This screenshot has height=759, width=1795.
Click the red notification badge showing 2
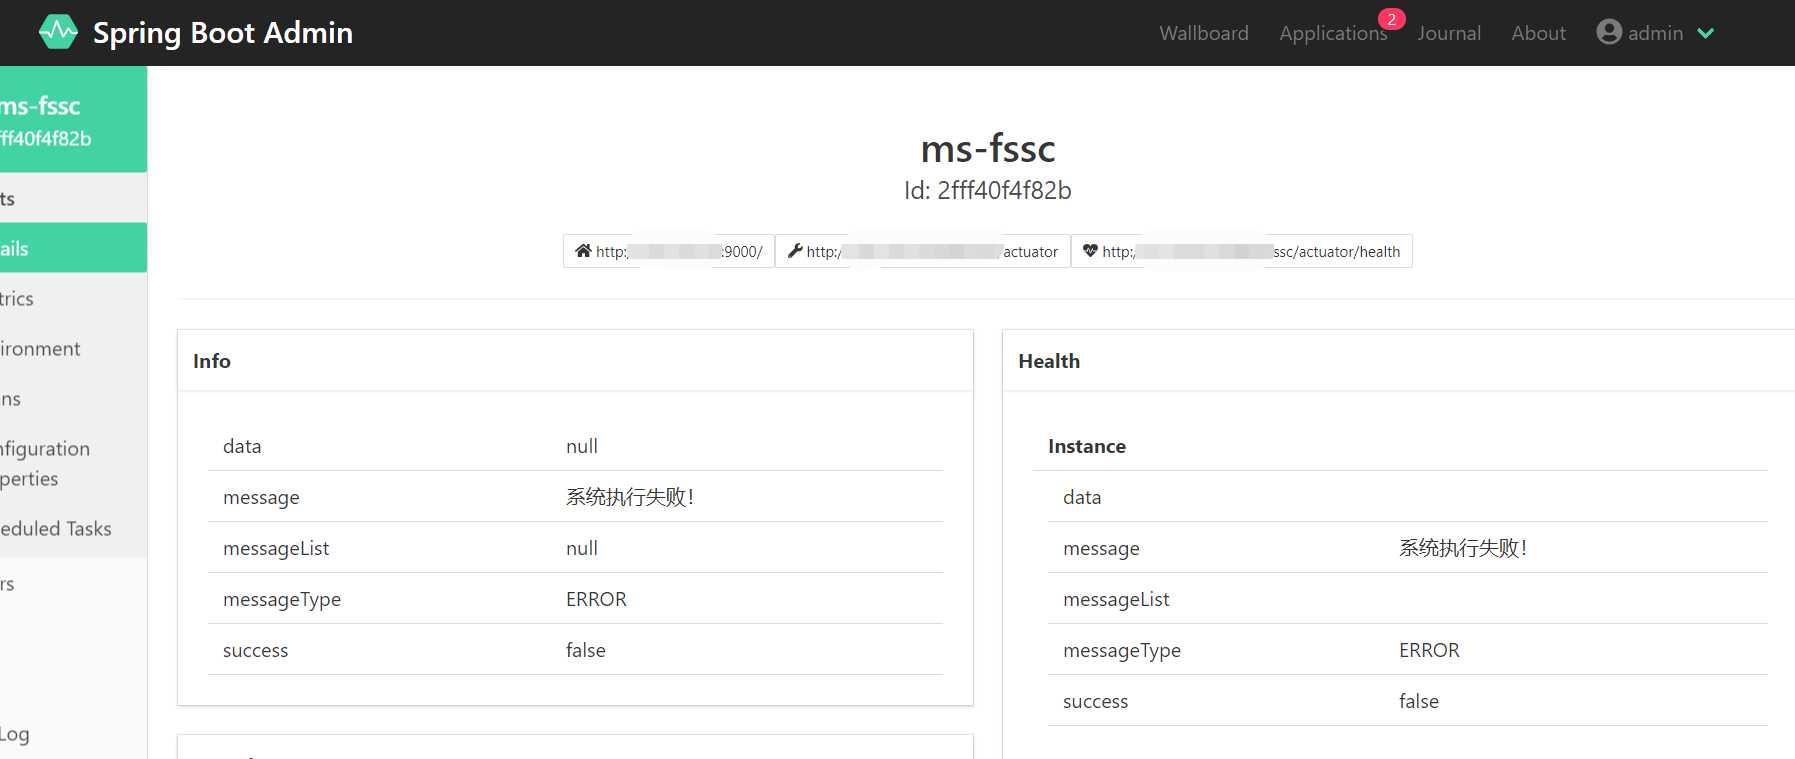point(1391,19)
